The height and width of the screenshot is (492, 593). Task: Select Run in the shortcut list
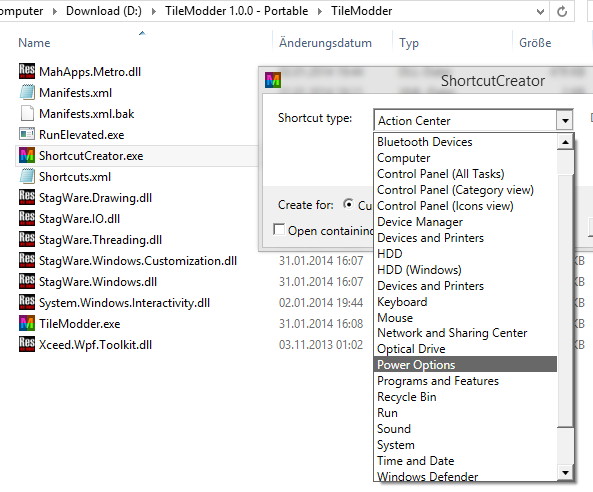(465, 413)
